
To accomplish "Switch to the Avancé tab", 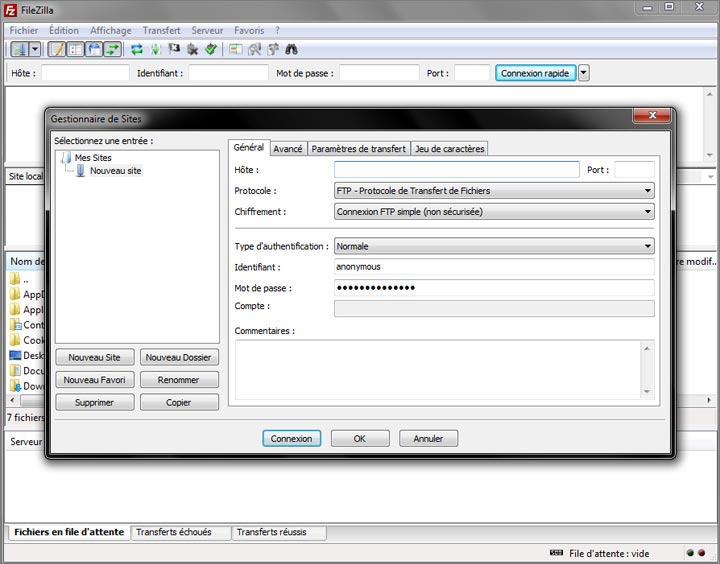I will 288,149.
